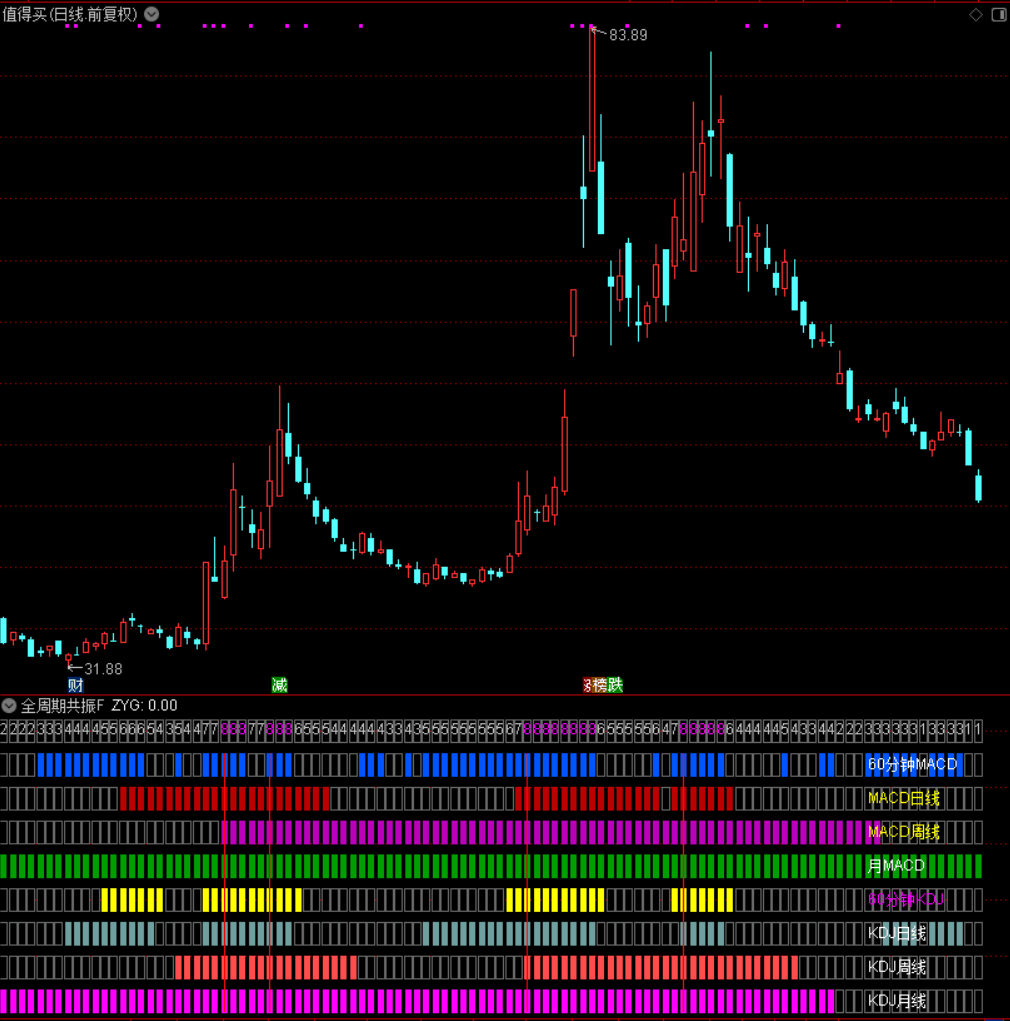The width and height of the screenshot is (1010, 1021).
Task: Select the 月MACD row label
Action: [896, 866]
